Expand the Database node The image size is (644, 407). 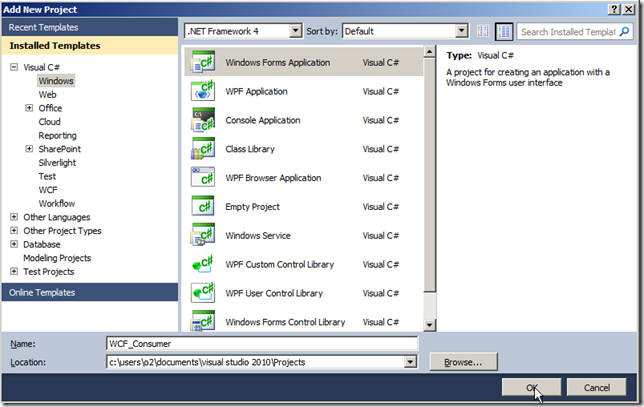14,244
